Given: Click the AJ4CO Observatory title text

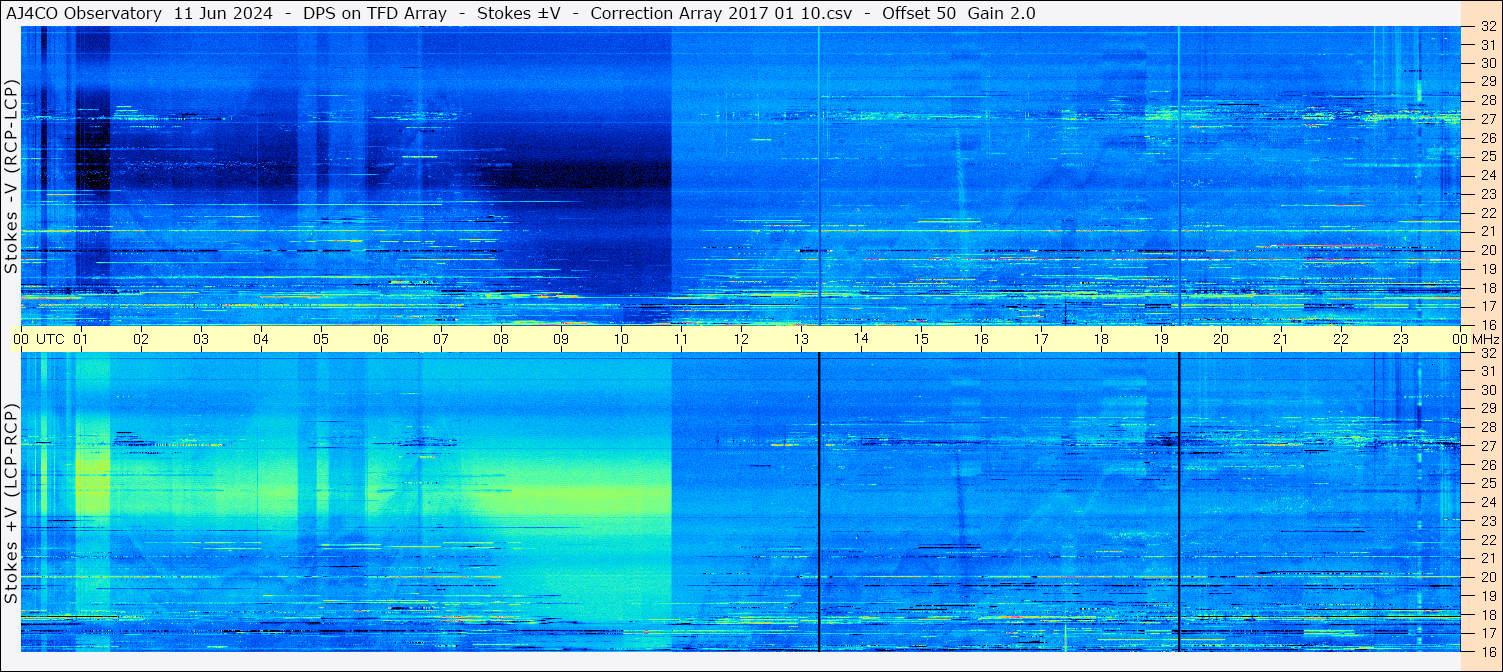Looking at the screenshot, I should (x=84, y=13).
